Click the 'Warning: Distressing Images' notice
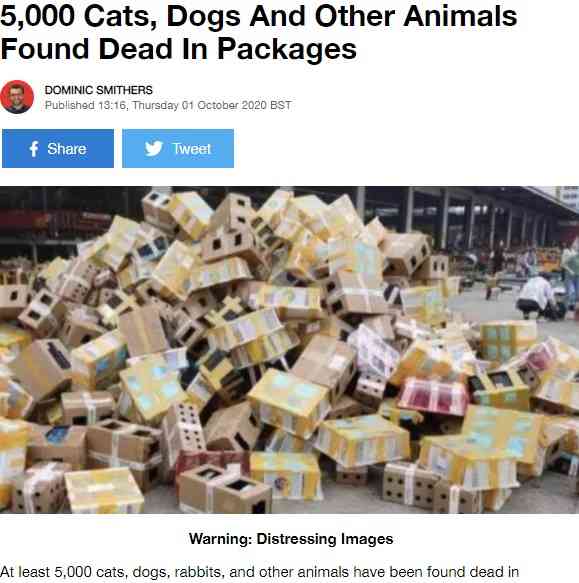This screenshot has height=583, width=579. pyautogui.click(x=291, y=539)
